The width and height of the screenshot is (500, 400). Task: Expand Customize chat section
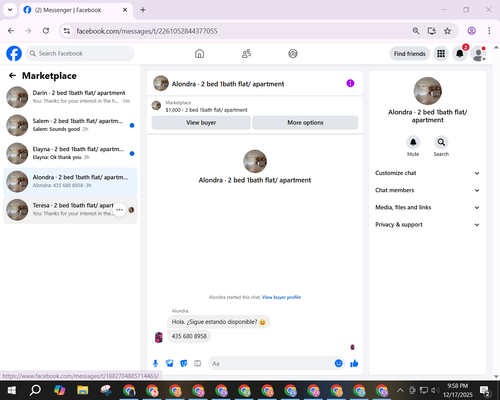tap(427, 173)
